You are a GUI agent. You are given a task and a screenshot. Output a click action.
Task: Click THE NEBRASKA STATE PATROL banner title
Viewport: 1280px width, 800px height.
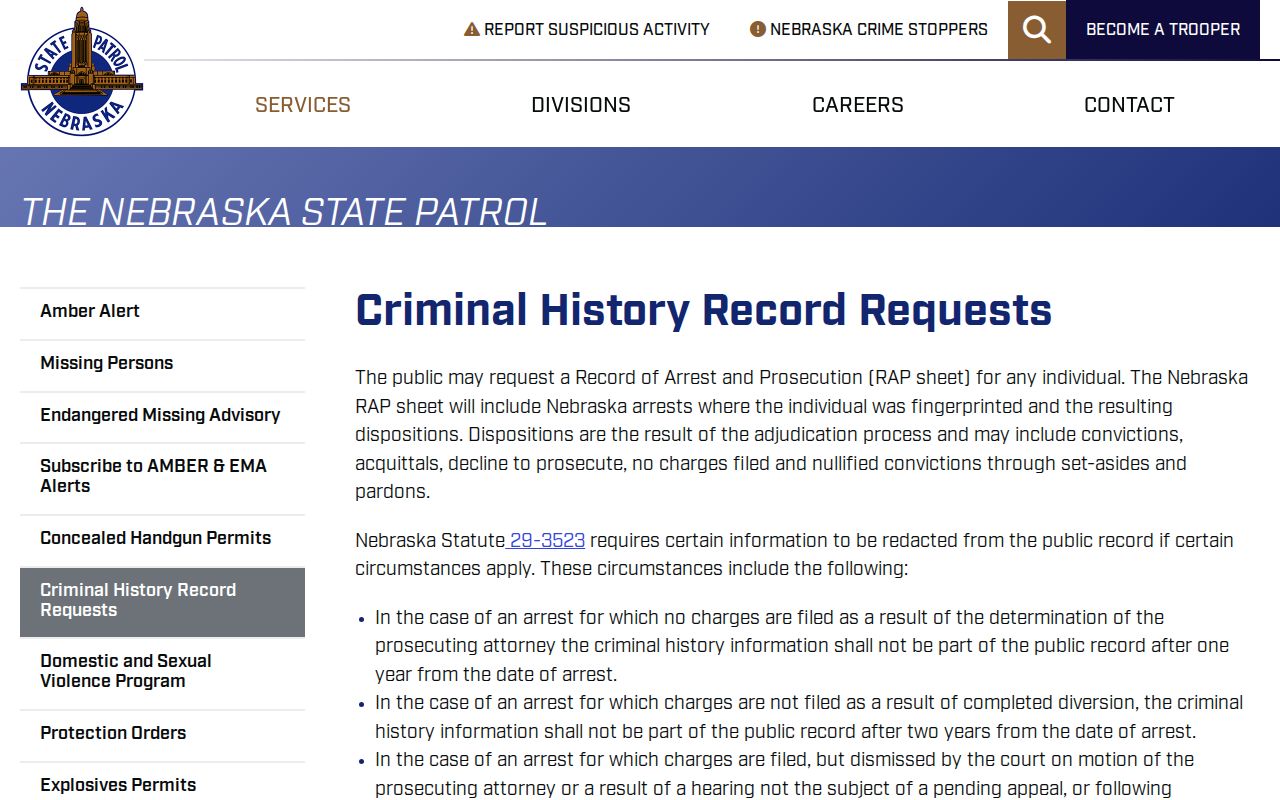coord(284,211)
